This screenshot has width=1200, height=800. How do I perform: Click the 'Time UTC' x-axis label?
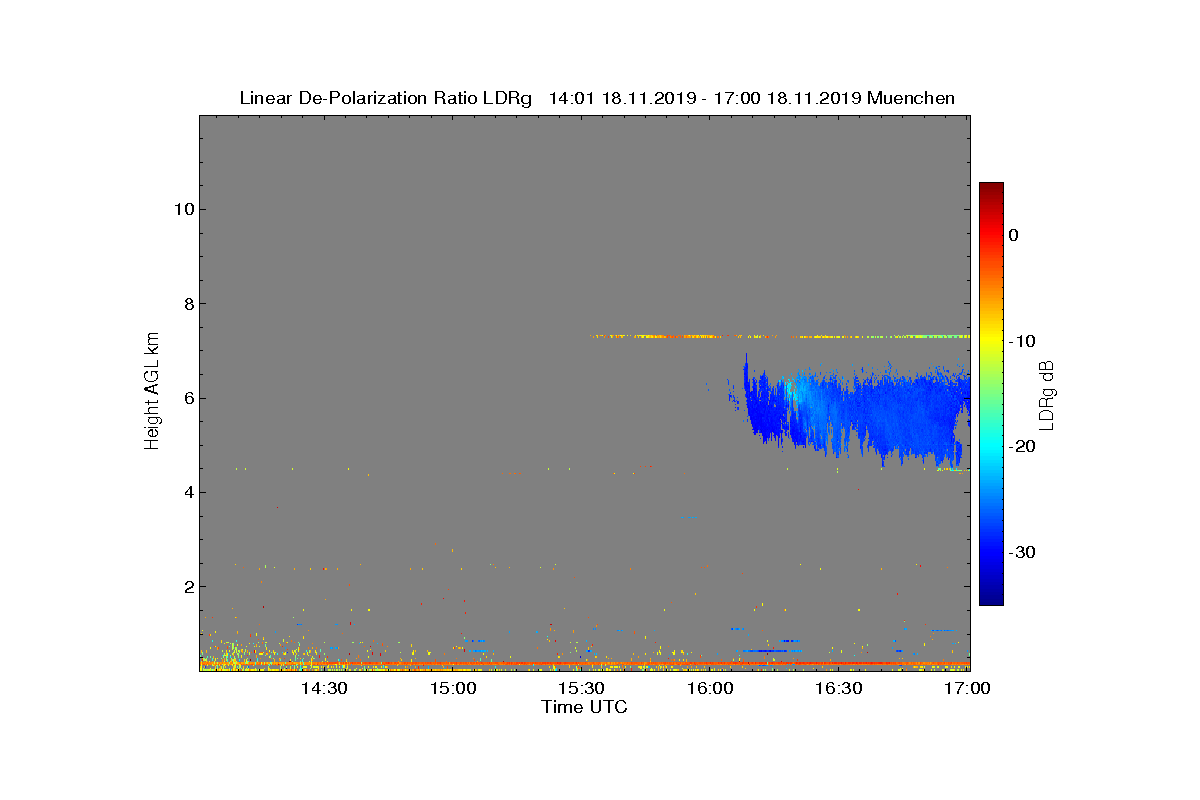584,707
